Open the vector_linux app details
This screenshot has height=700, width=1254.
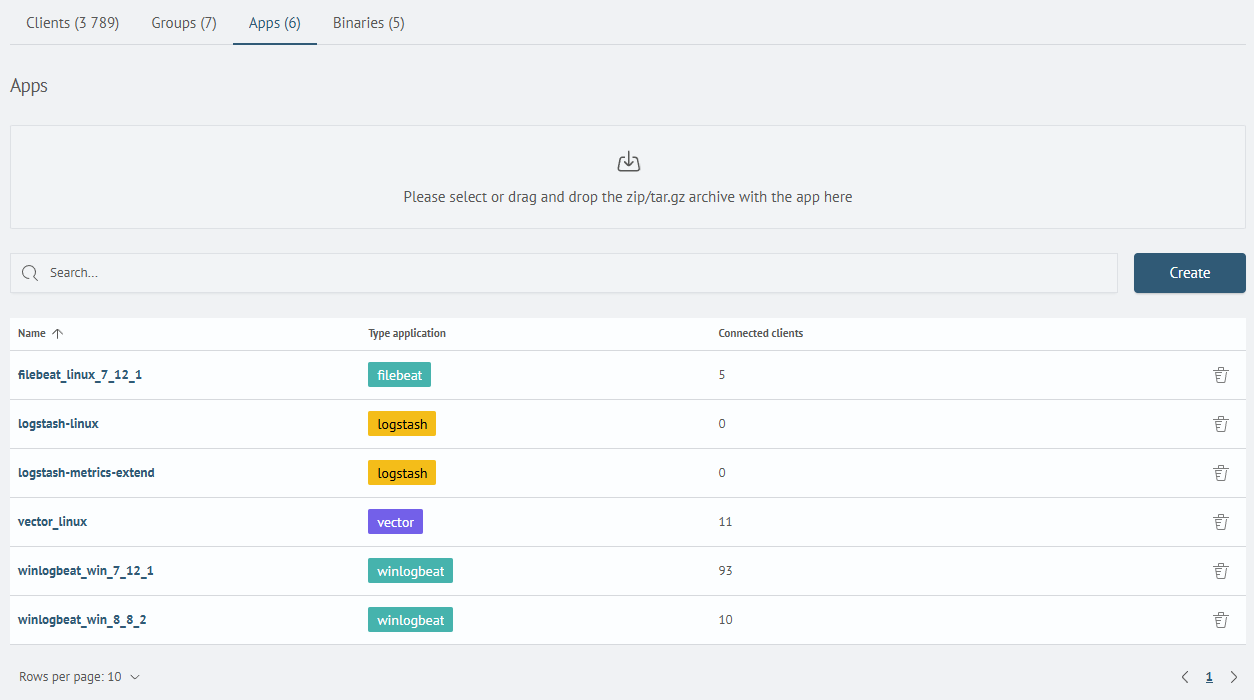point(52,521)
